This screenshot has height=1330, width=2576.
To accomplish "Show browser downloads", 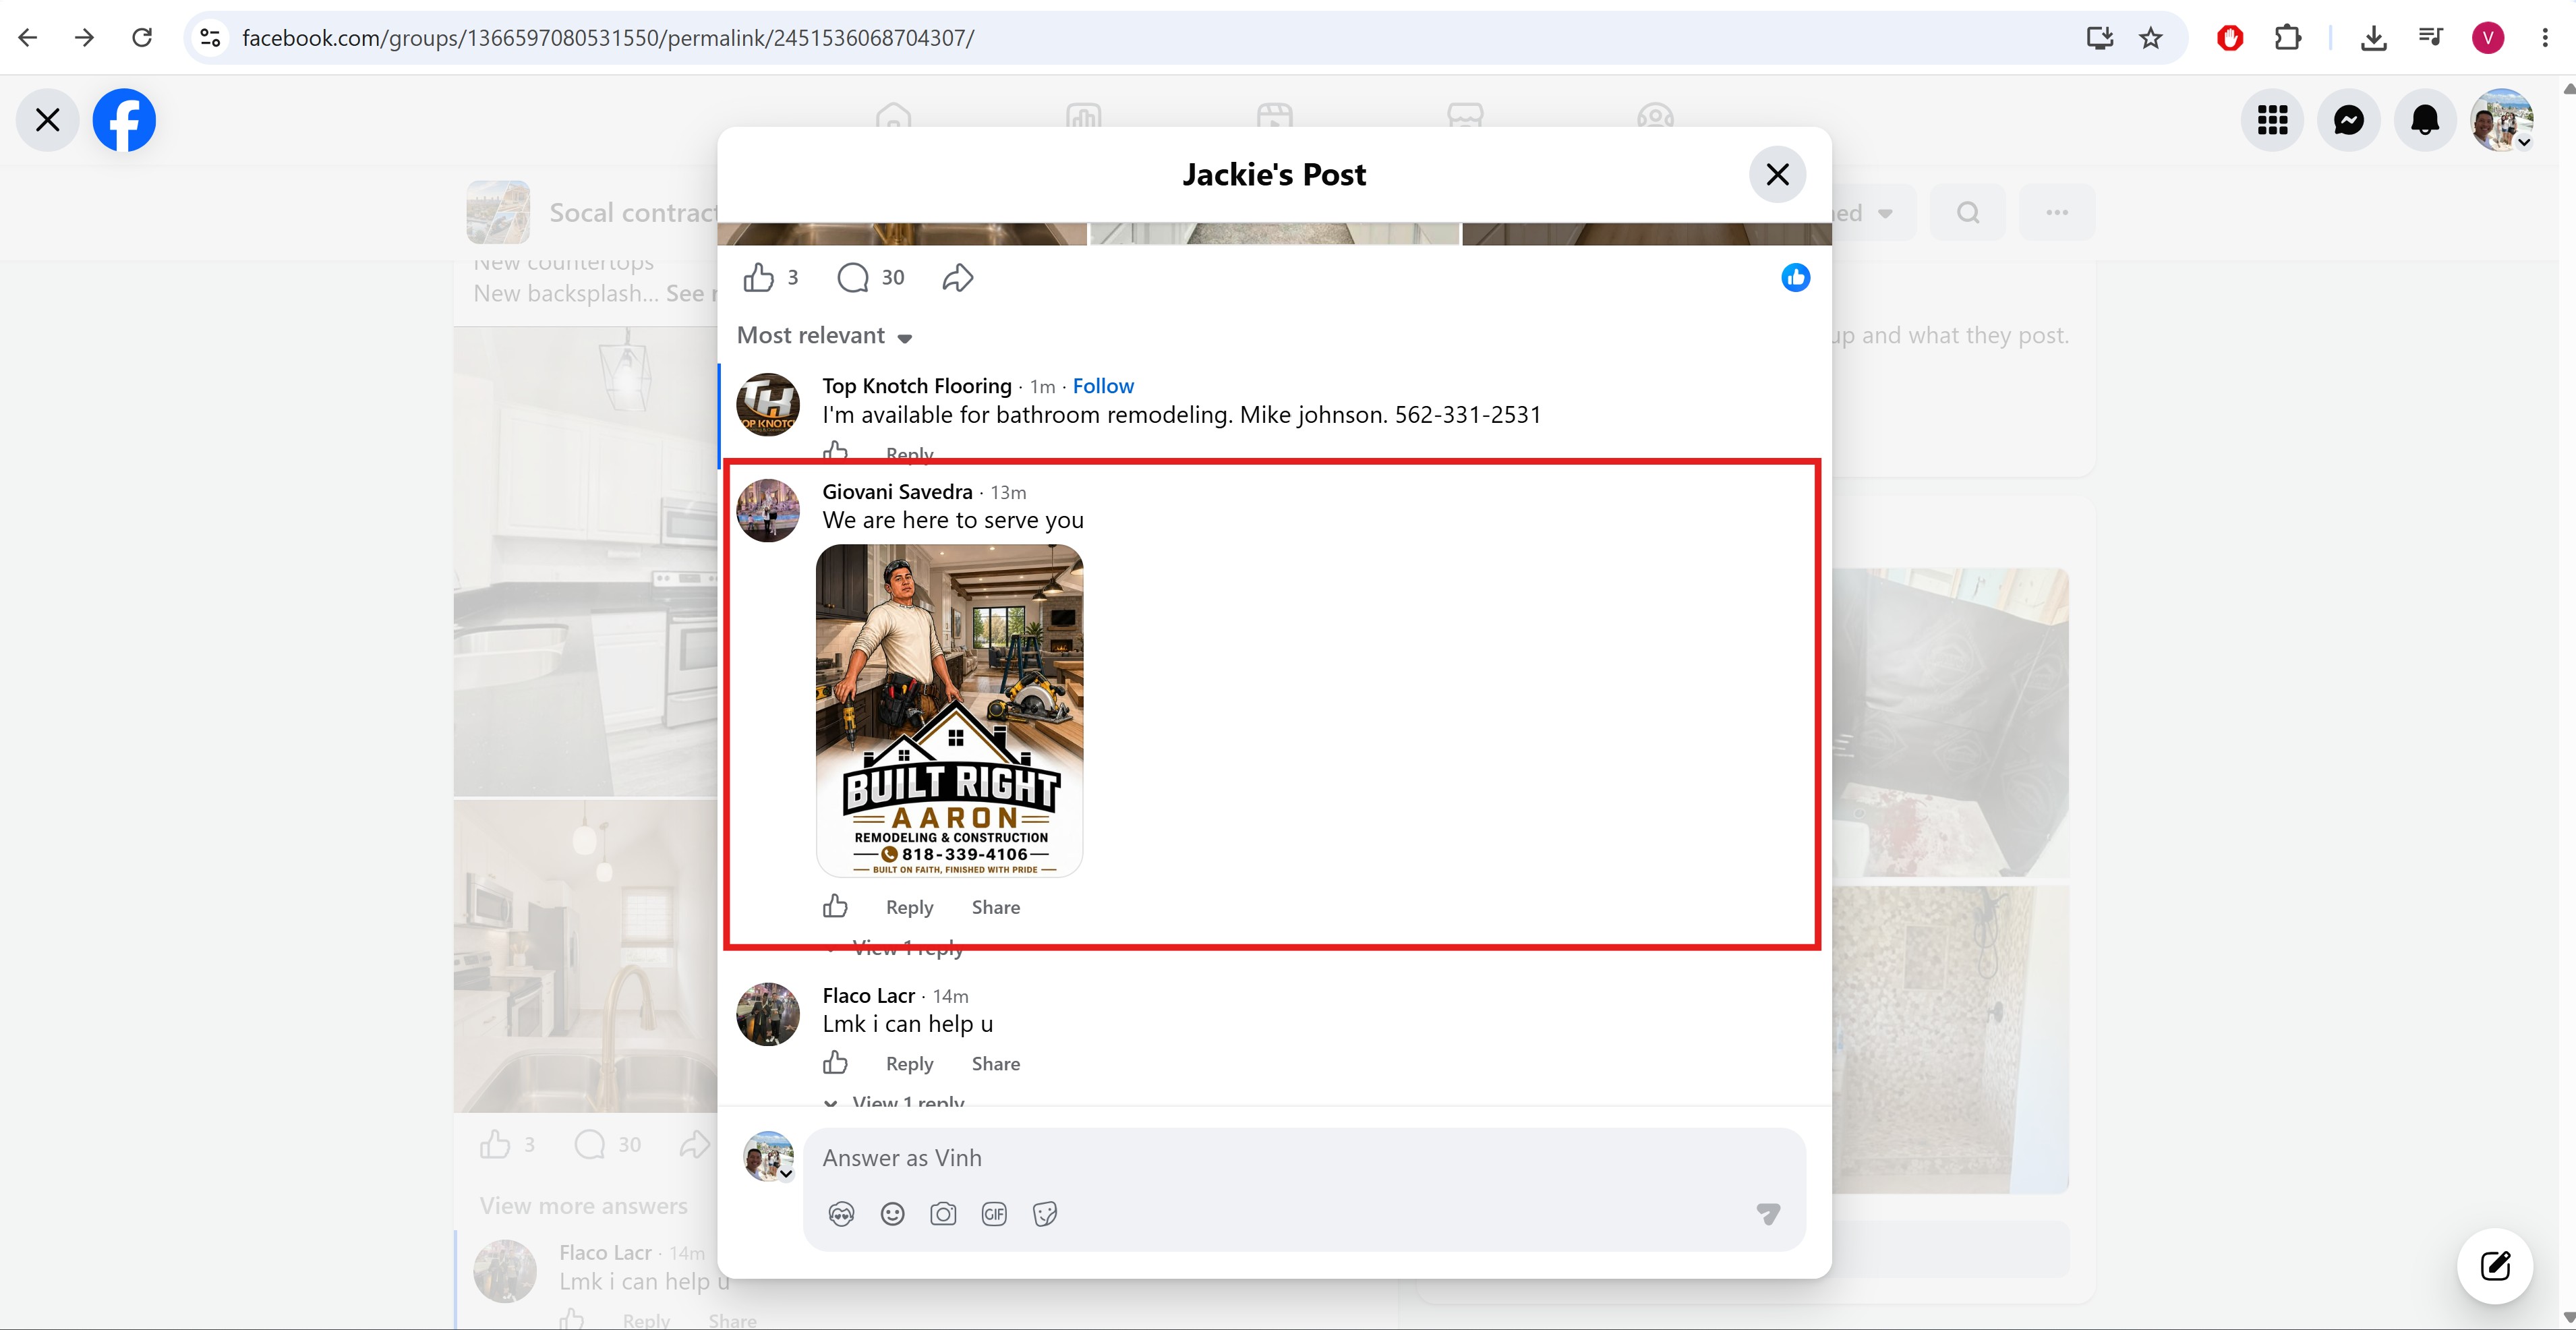I will [x=2374, y=38].
